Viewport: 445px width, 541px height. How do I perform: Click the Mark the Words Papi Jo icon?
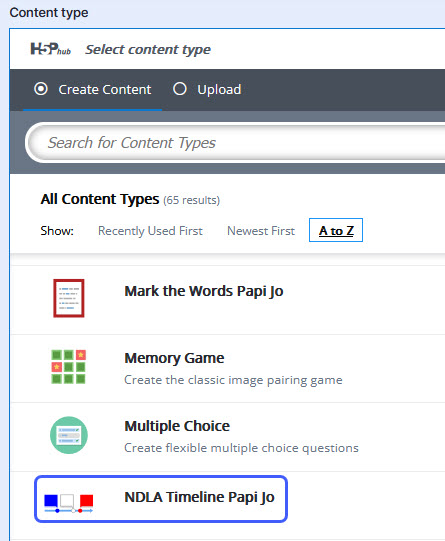tap(69, 298)
